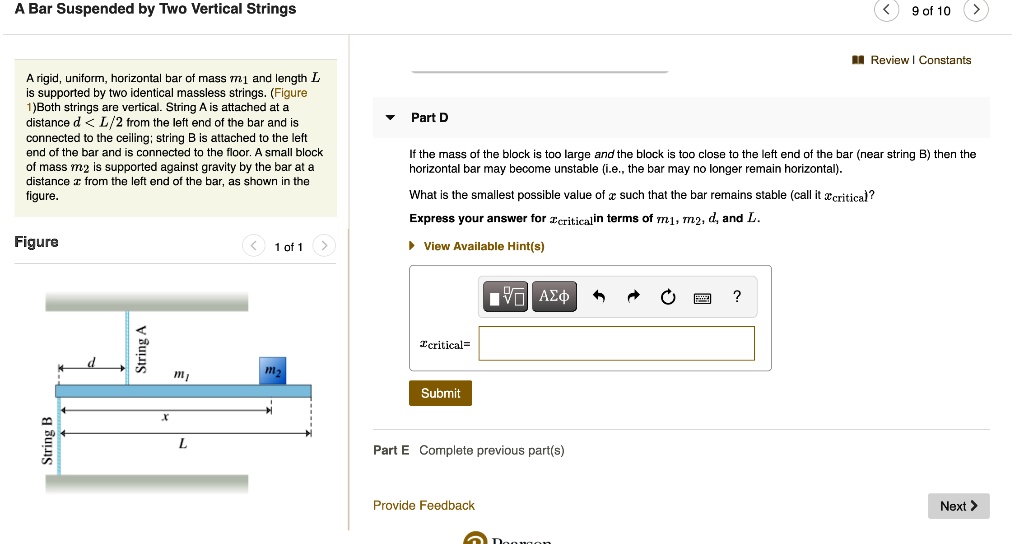Open the Provide Feedback link

click(424, 505)
